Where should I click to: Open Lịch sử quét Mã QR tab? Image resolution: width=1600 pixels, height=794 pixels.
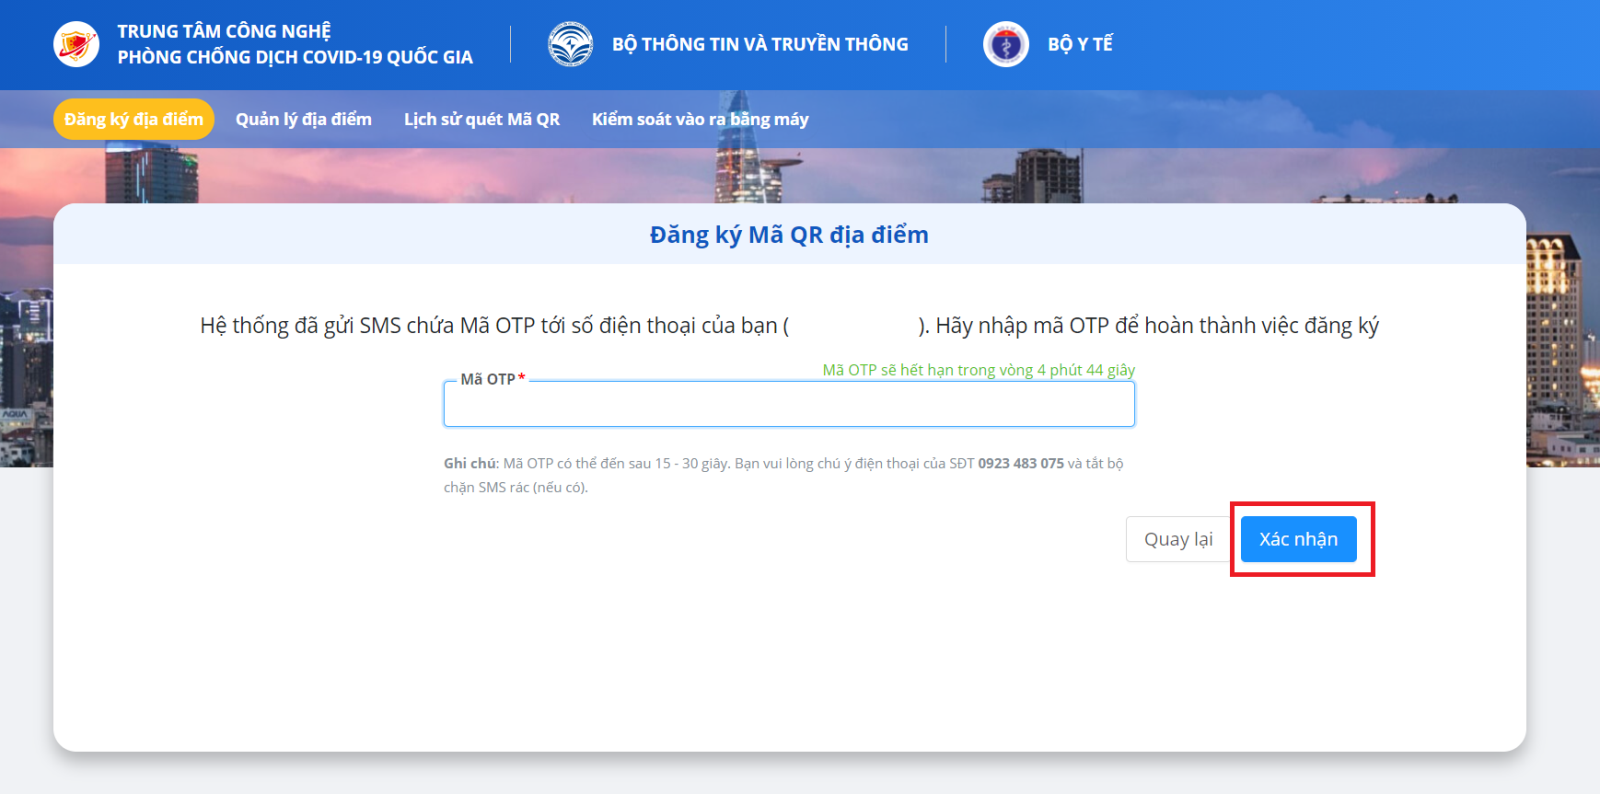tap(482, 119)
